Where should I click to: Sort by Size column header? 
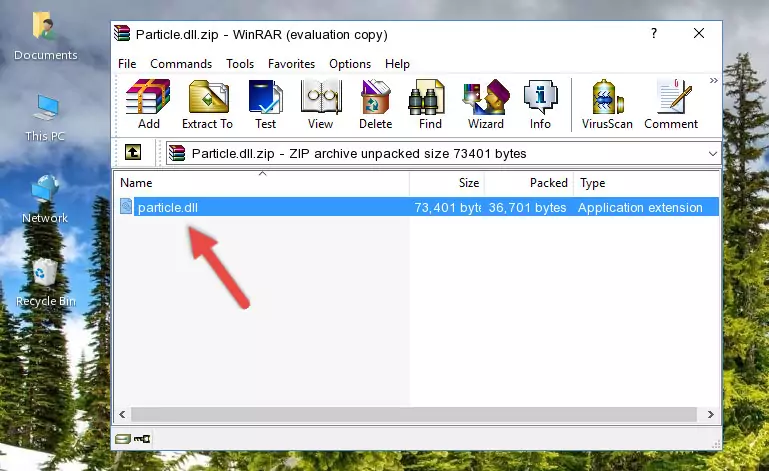click(447, 183)
